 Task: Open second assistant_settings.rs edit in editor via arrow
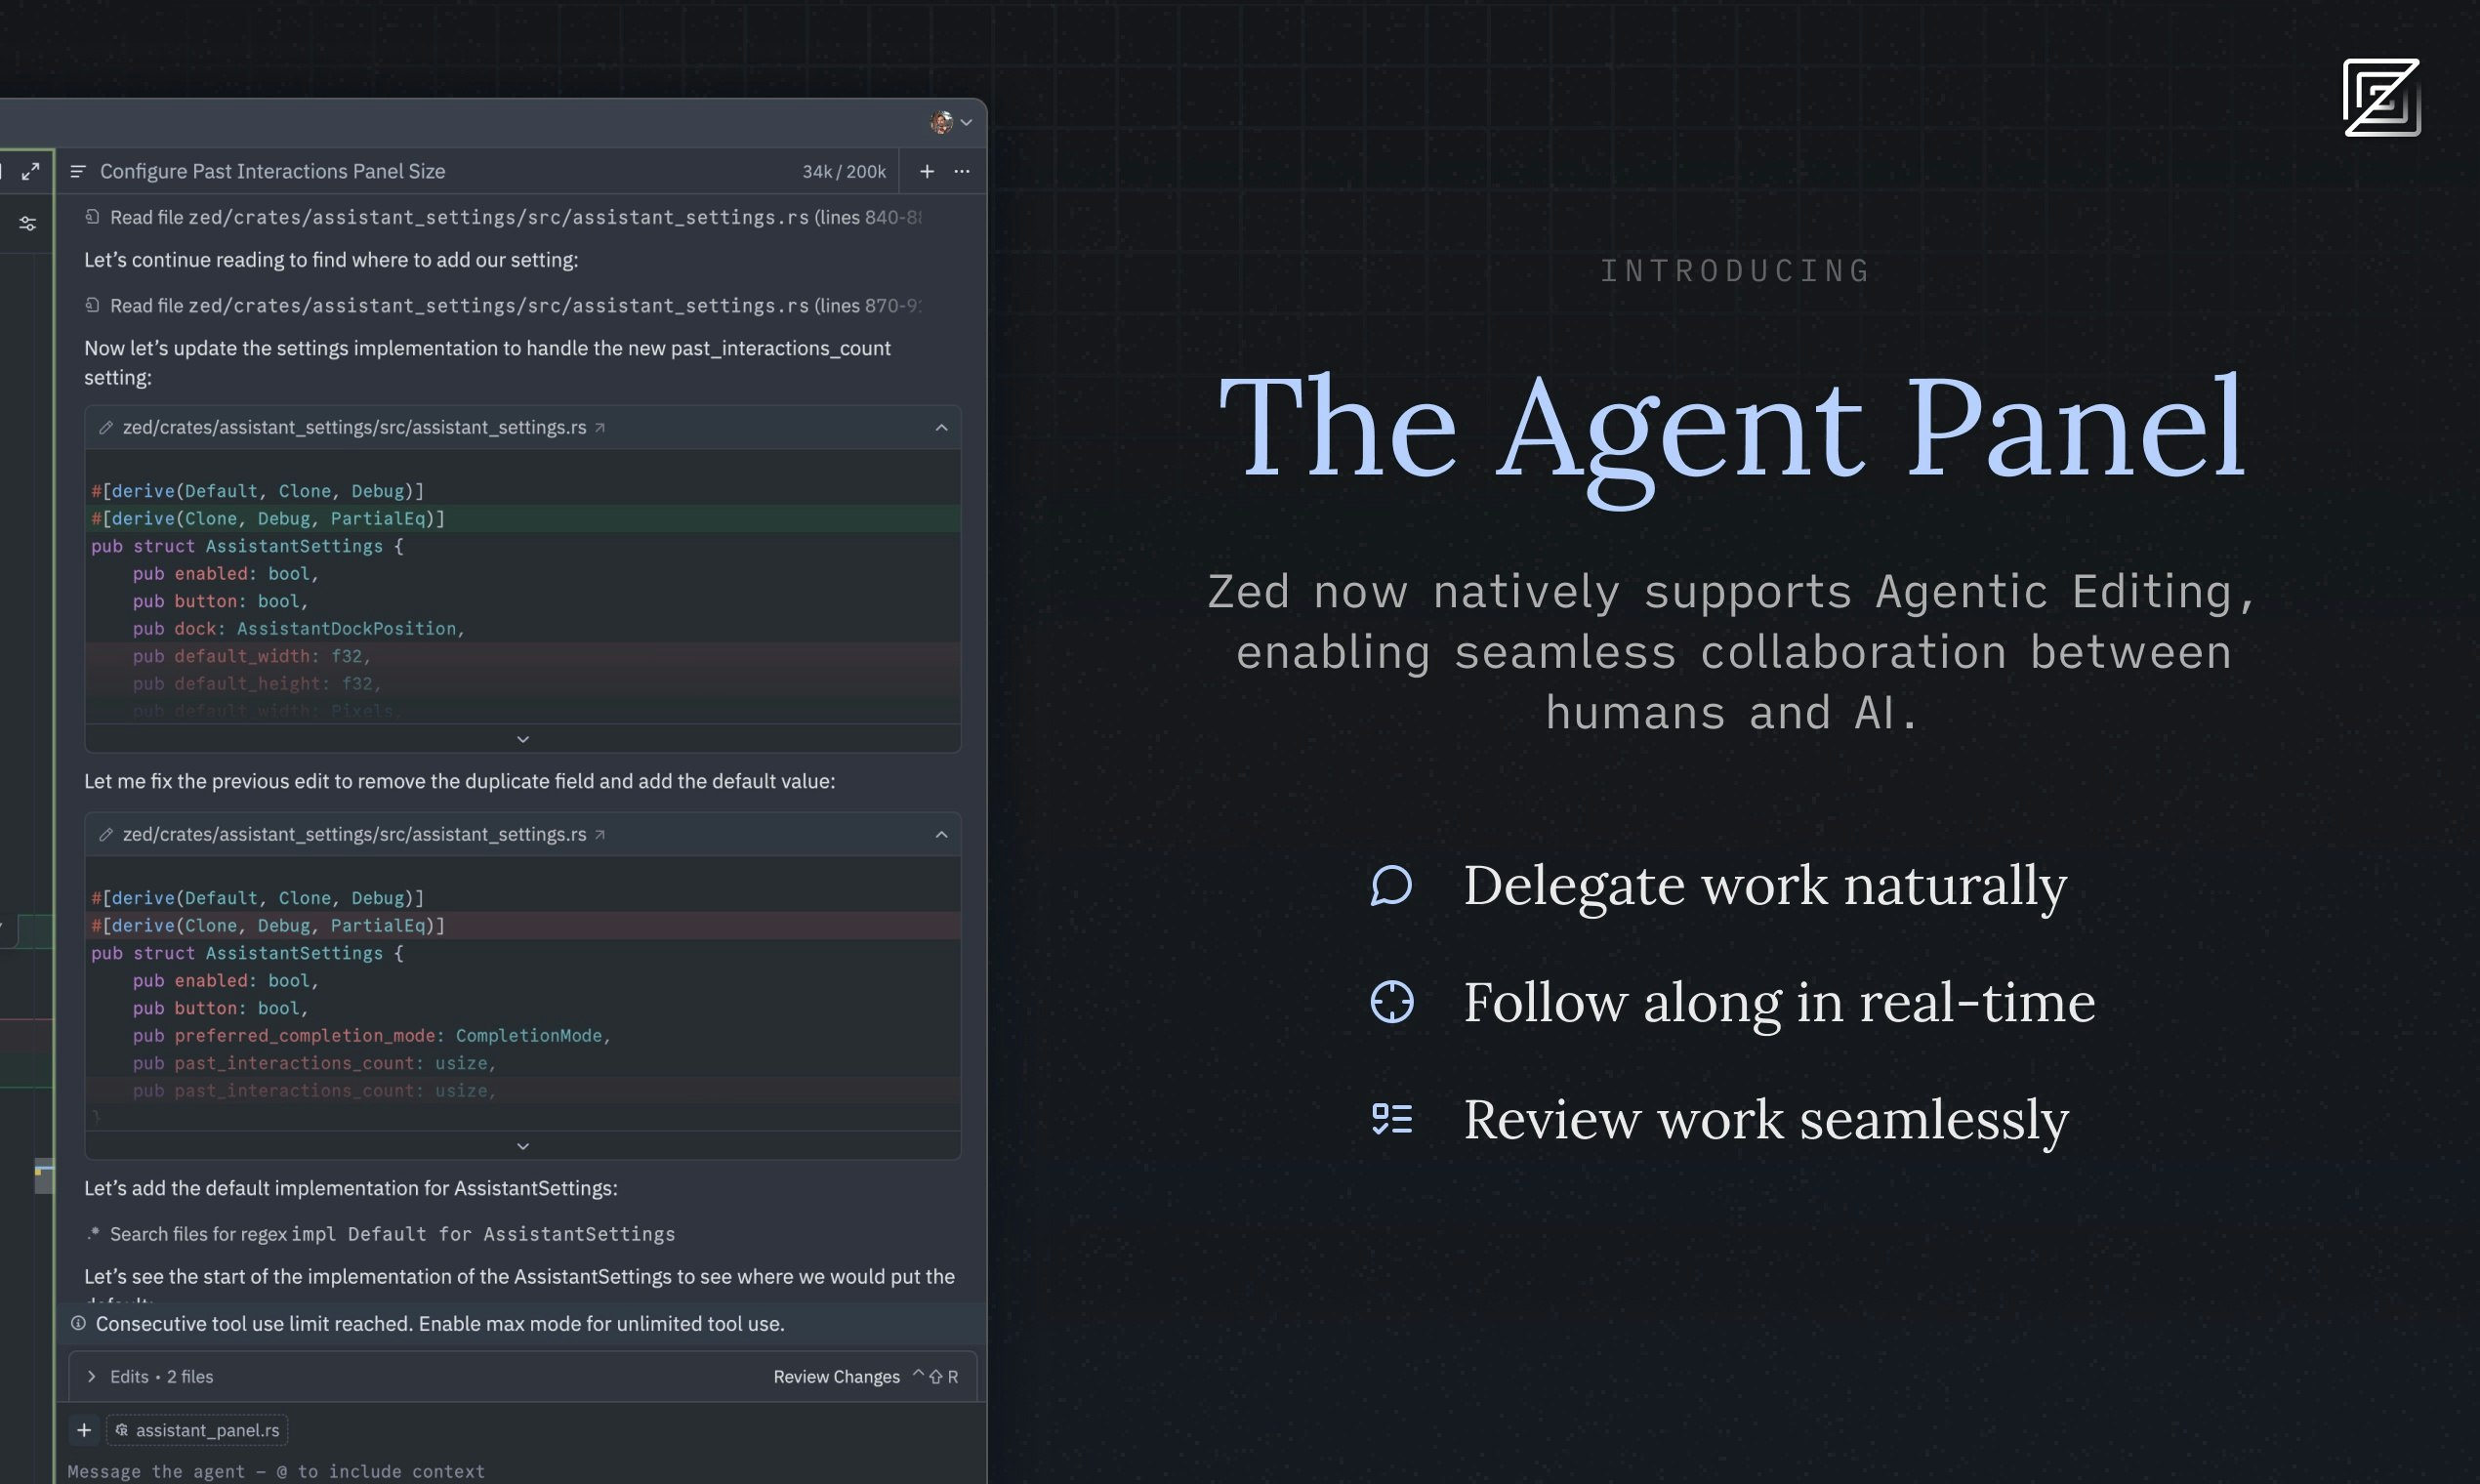pyautogui.click(x=600, y=835)
